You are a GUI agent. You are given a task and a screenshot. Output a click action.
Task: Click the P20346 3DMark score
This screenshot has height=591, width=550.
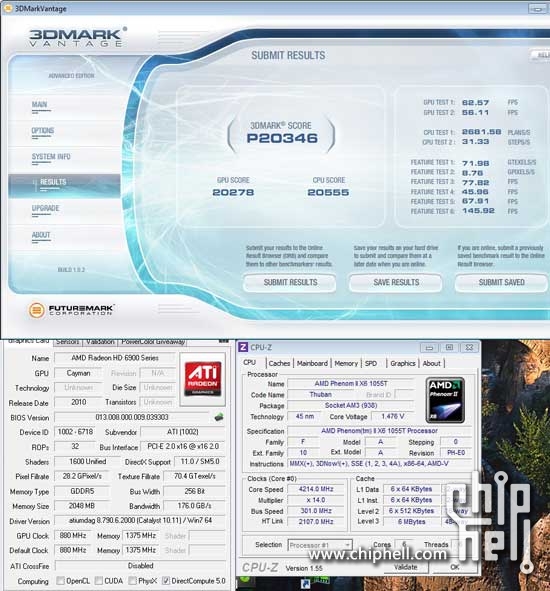[x=282, y=138]
